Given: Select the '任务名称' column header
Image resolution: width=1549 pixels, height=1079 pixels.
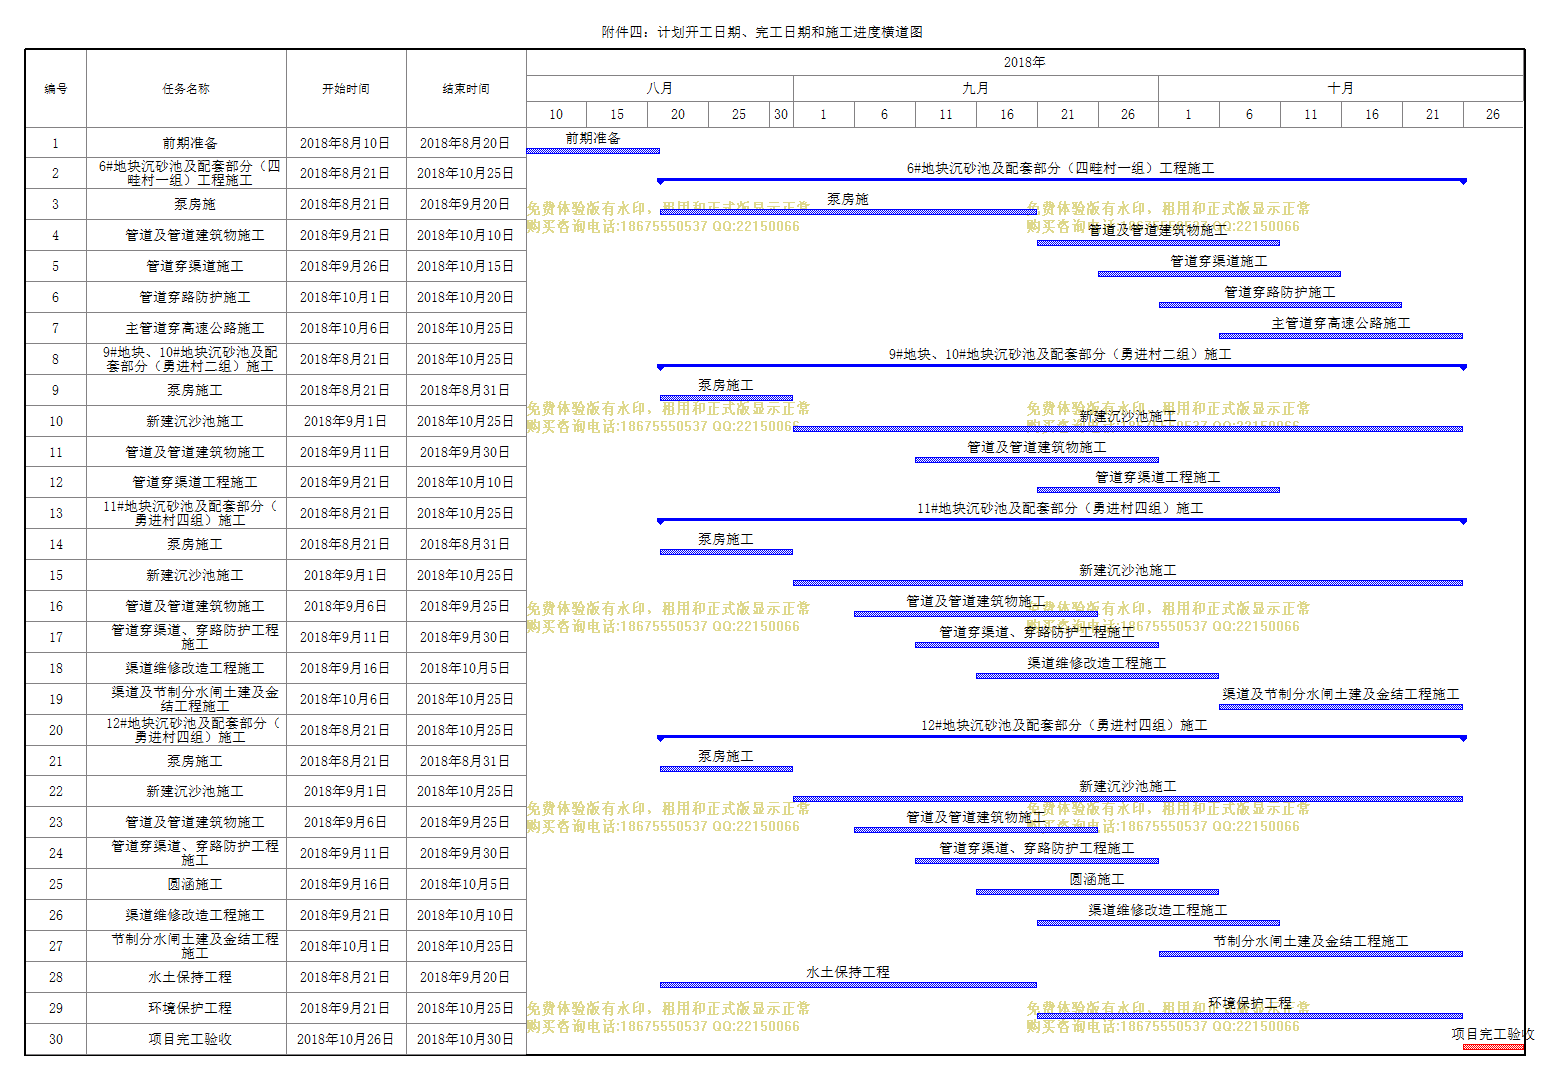Looking at the screenshot, I should pos(186,88).
